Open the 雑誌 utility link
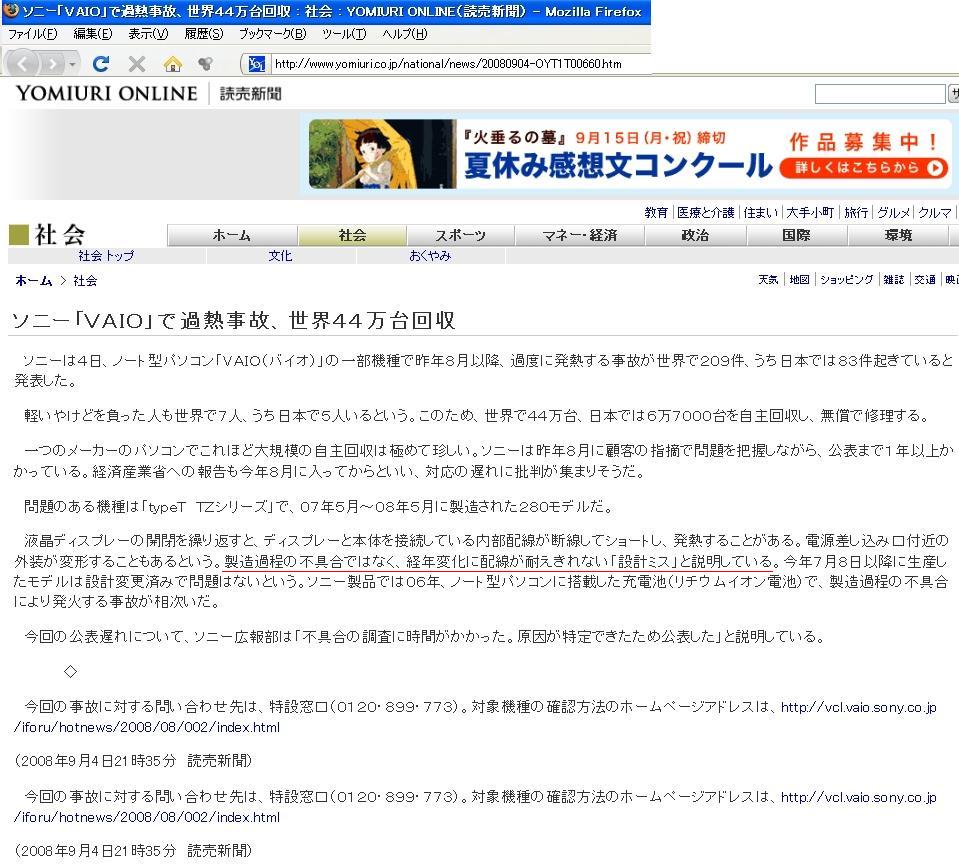Image resolution: width=959 pixels, height=864 pixels. [894, 279]
